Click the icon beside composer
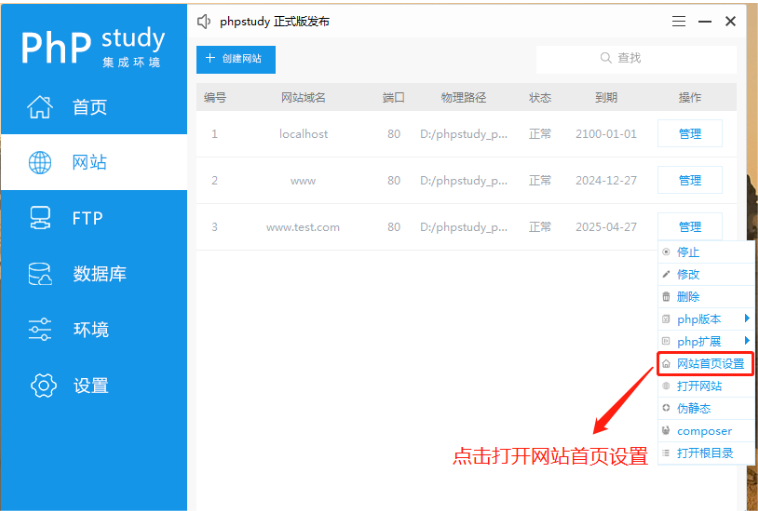758x511 pixels. [666, 430]
